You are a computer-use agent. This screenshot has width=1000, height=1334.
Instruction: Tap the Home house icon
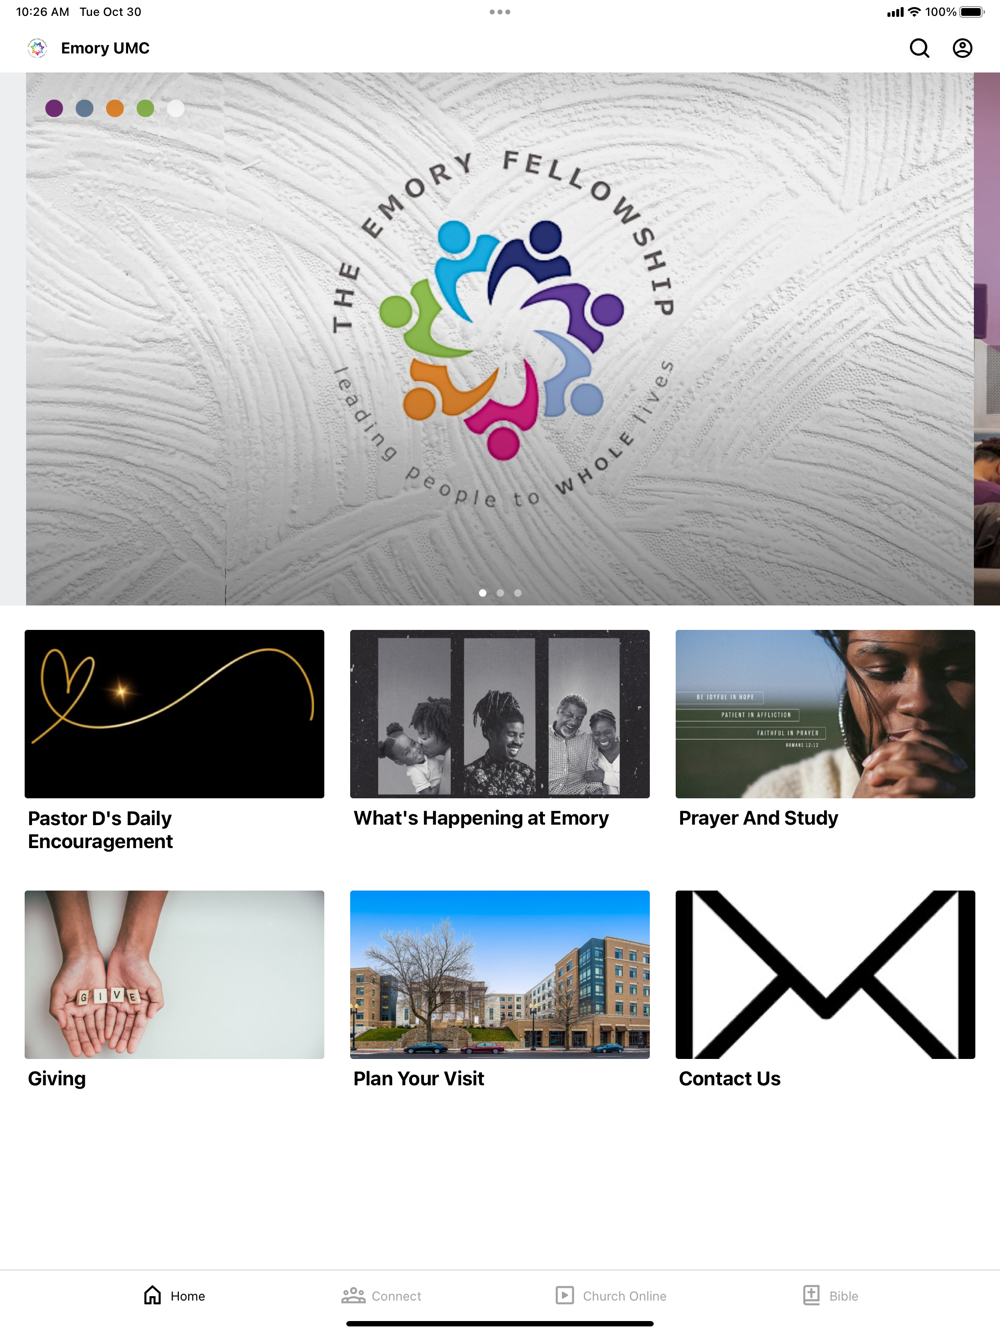(x=152, y=1295)
